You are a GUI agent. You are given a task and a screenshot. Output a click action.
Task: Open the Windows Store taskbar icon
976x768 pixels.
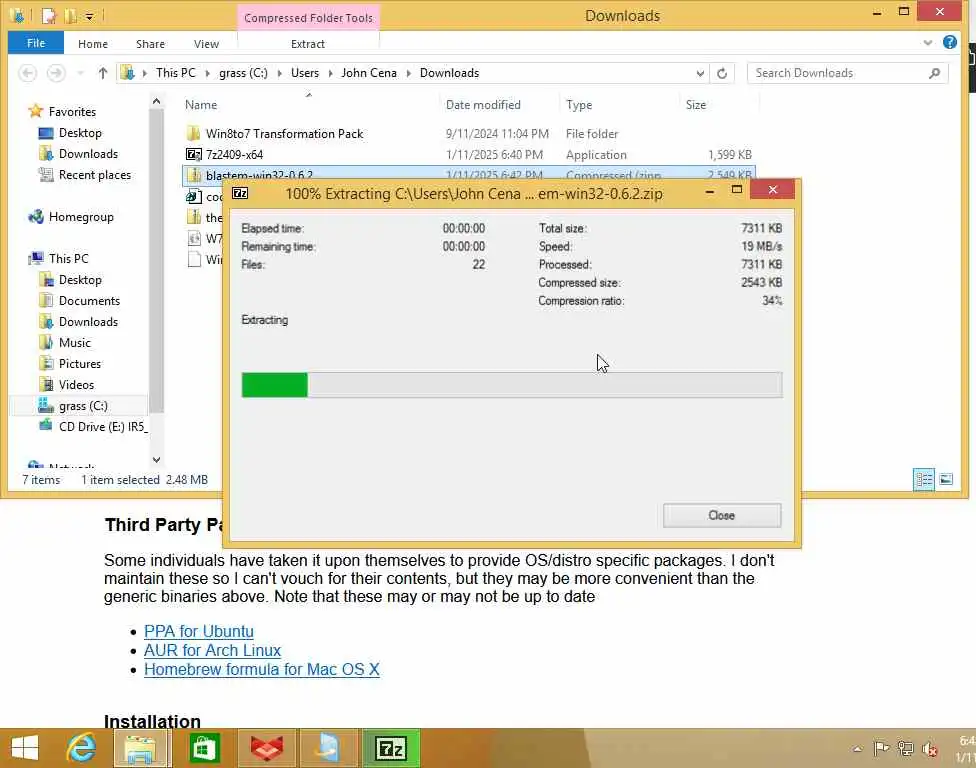(x=204, y=748)
